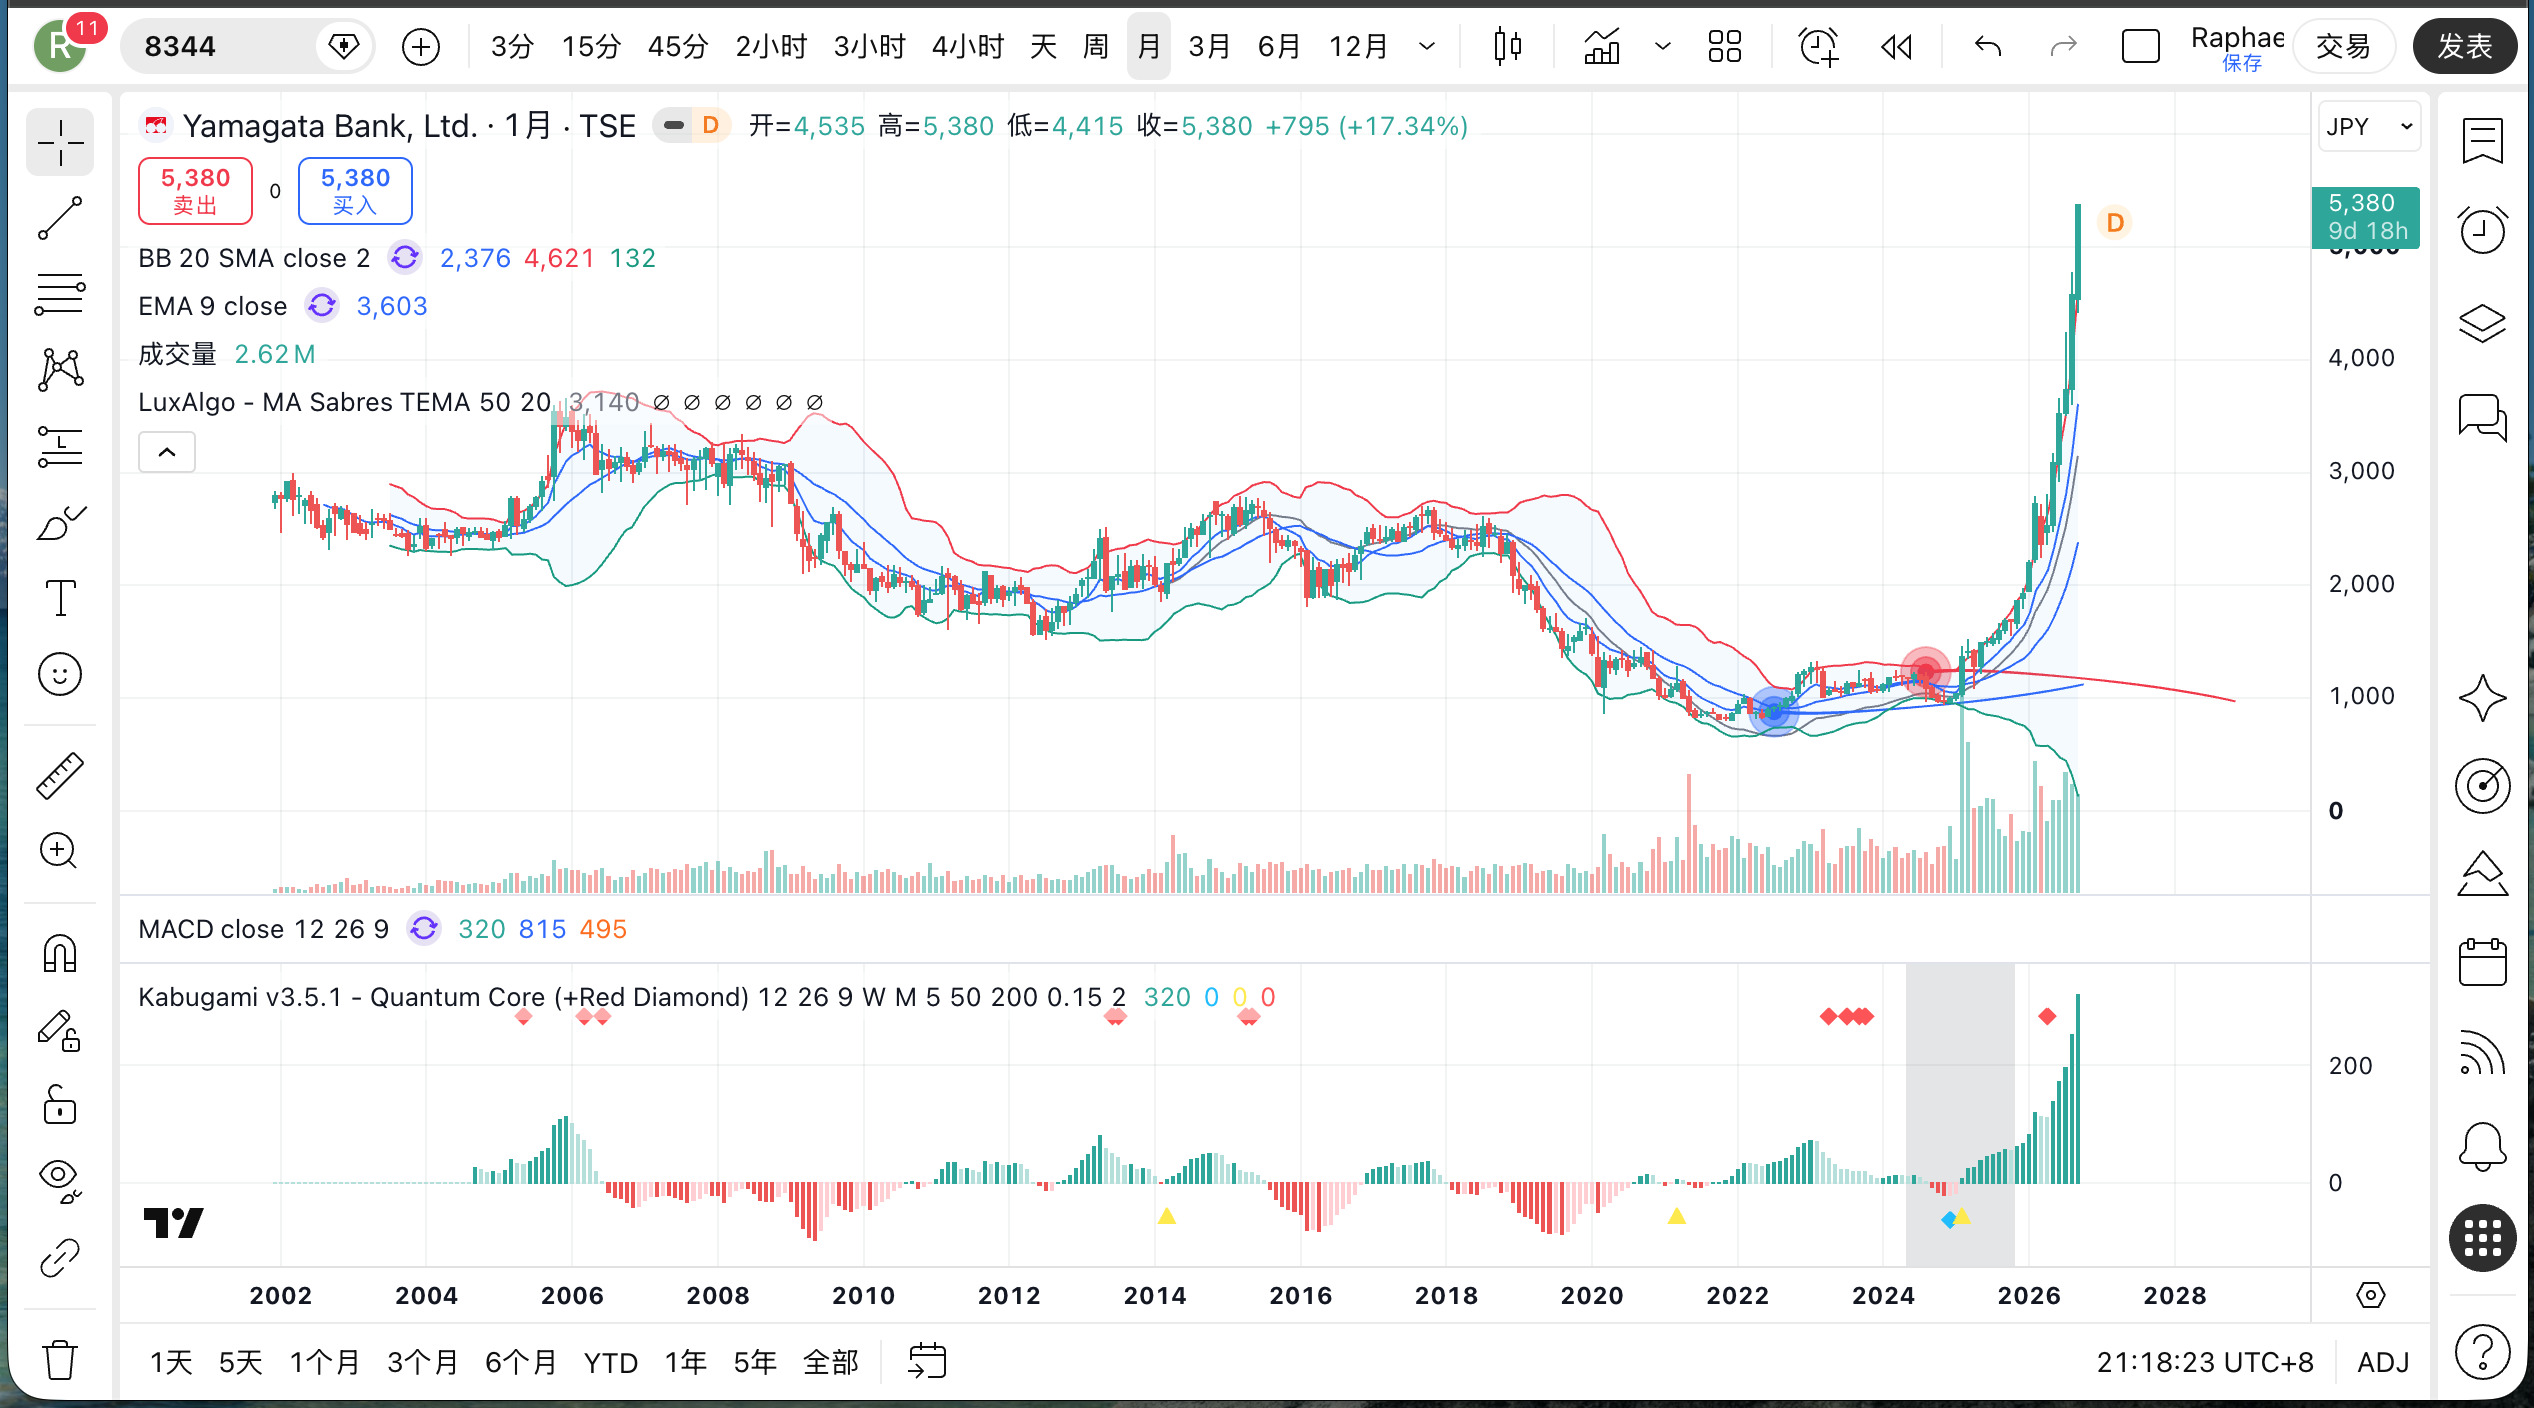The height and width of the screenshot is (1408, 2534).
Task: Select the text annotation tool
Action: click(x=60, y=598)
